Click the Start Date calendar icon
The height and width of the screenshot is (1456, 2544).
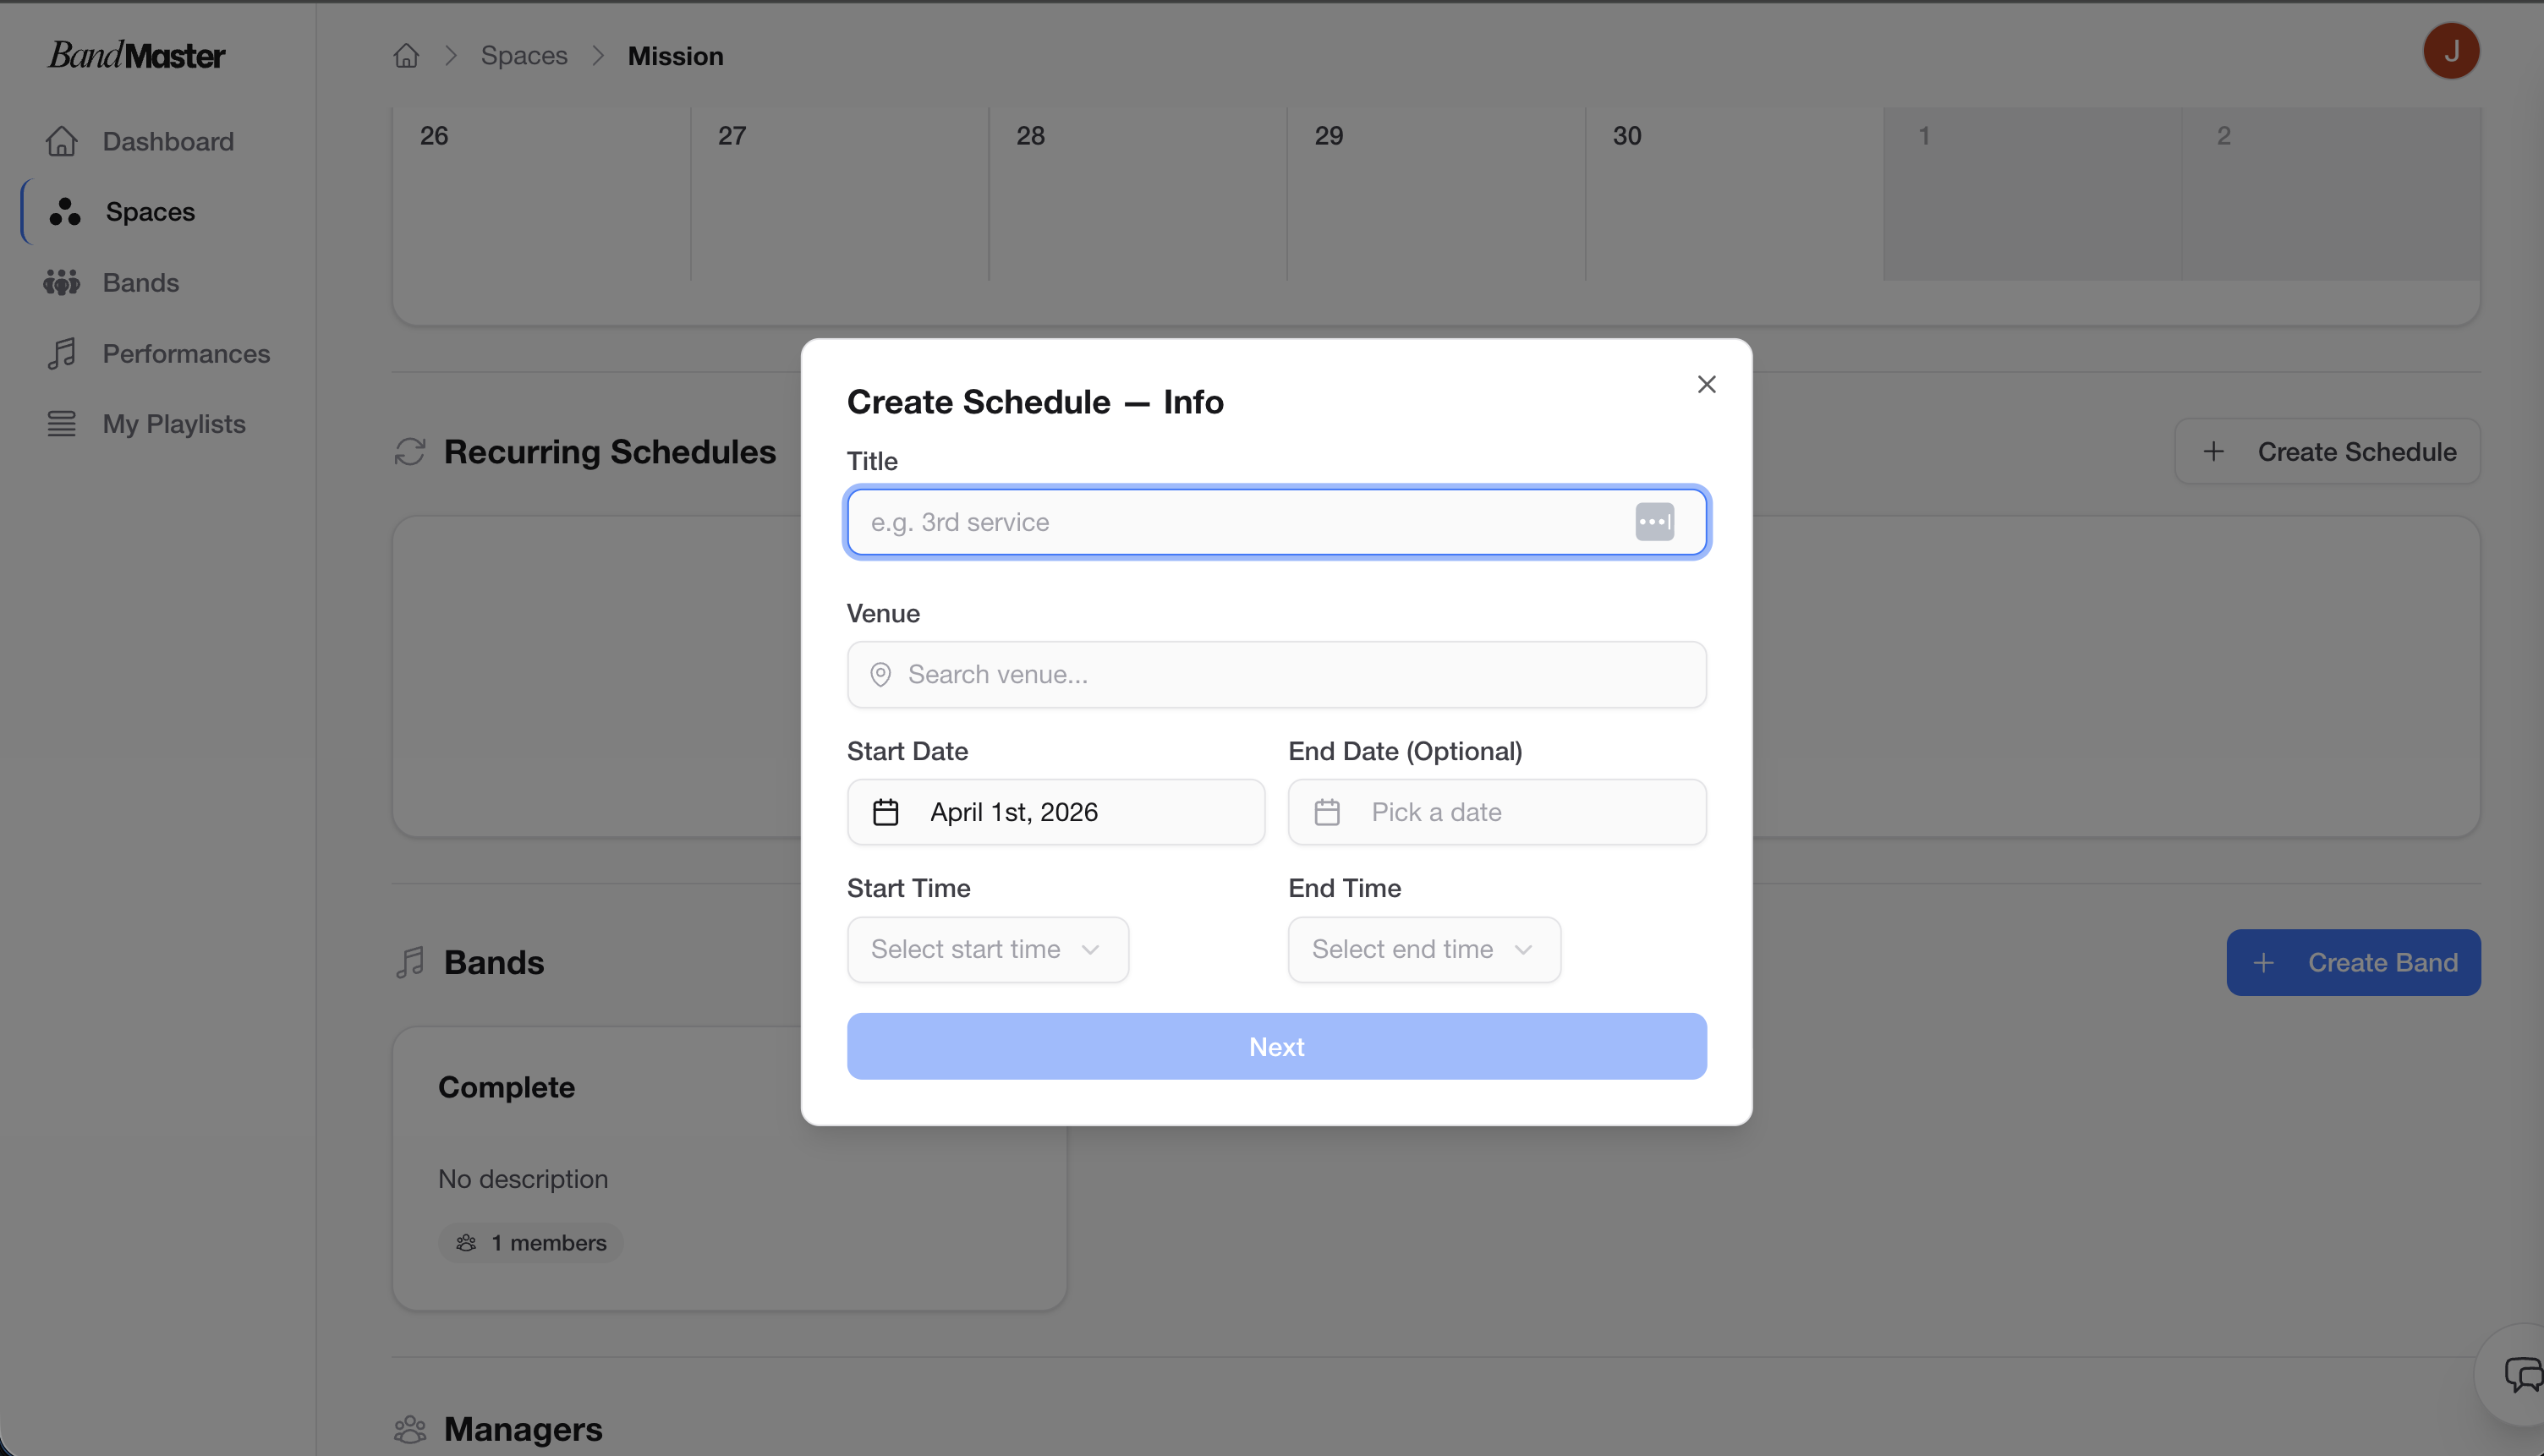(x=886, y=812)
